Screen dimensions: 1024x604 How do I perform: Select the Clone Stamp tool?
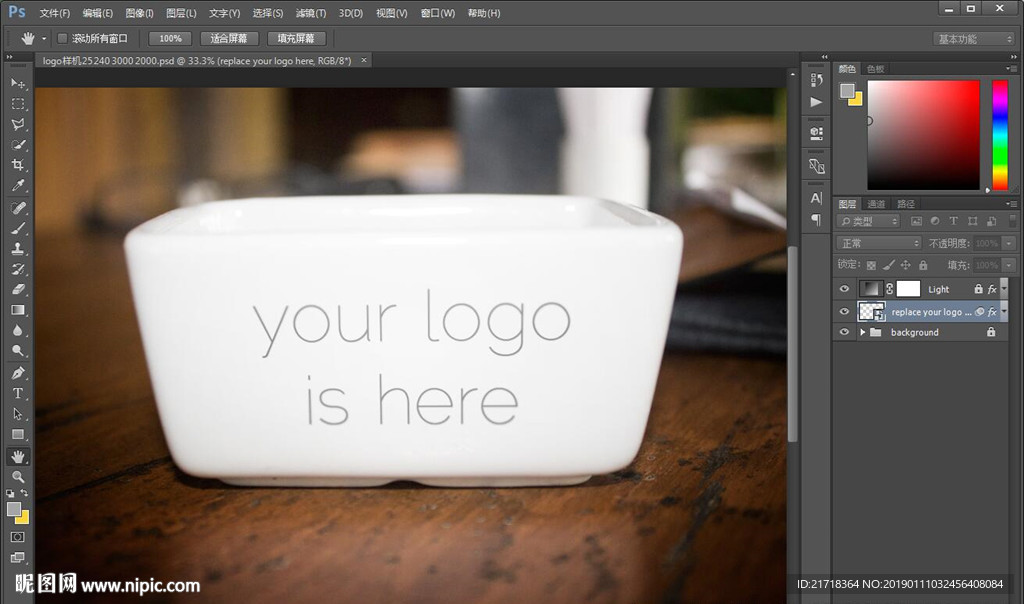(x=18, y=249)
